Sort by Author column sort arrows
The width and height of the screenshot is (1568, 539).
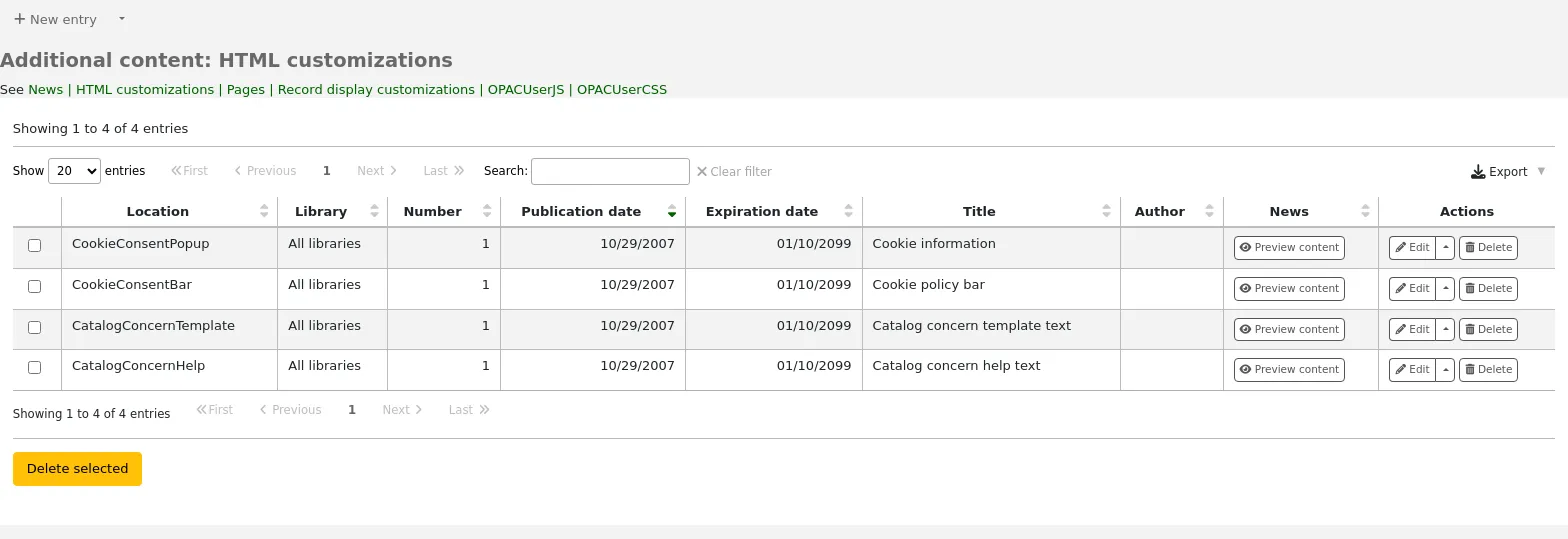point(1209,211)
